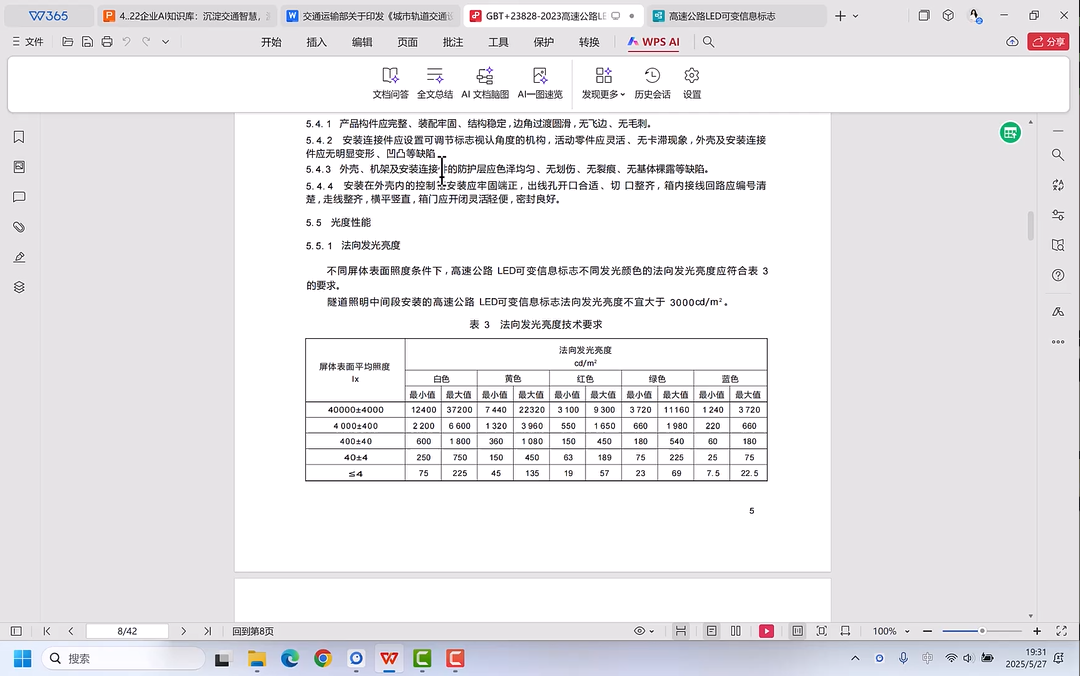Screen dimensions: 1080x676
Task: Switch to the 批注 ribbon tab
Action: click(x=453, y=42)
